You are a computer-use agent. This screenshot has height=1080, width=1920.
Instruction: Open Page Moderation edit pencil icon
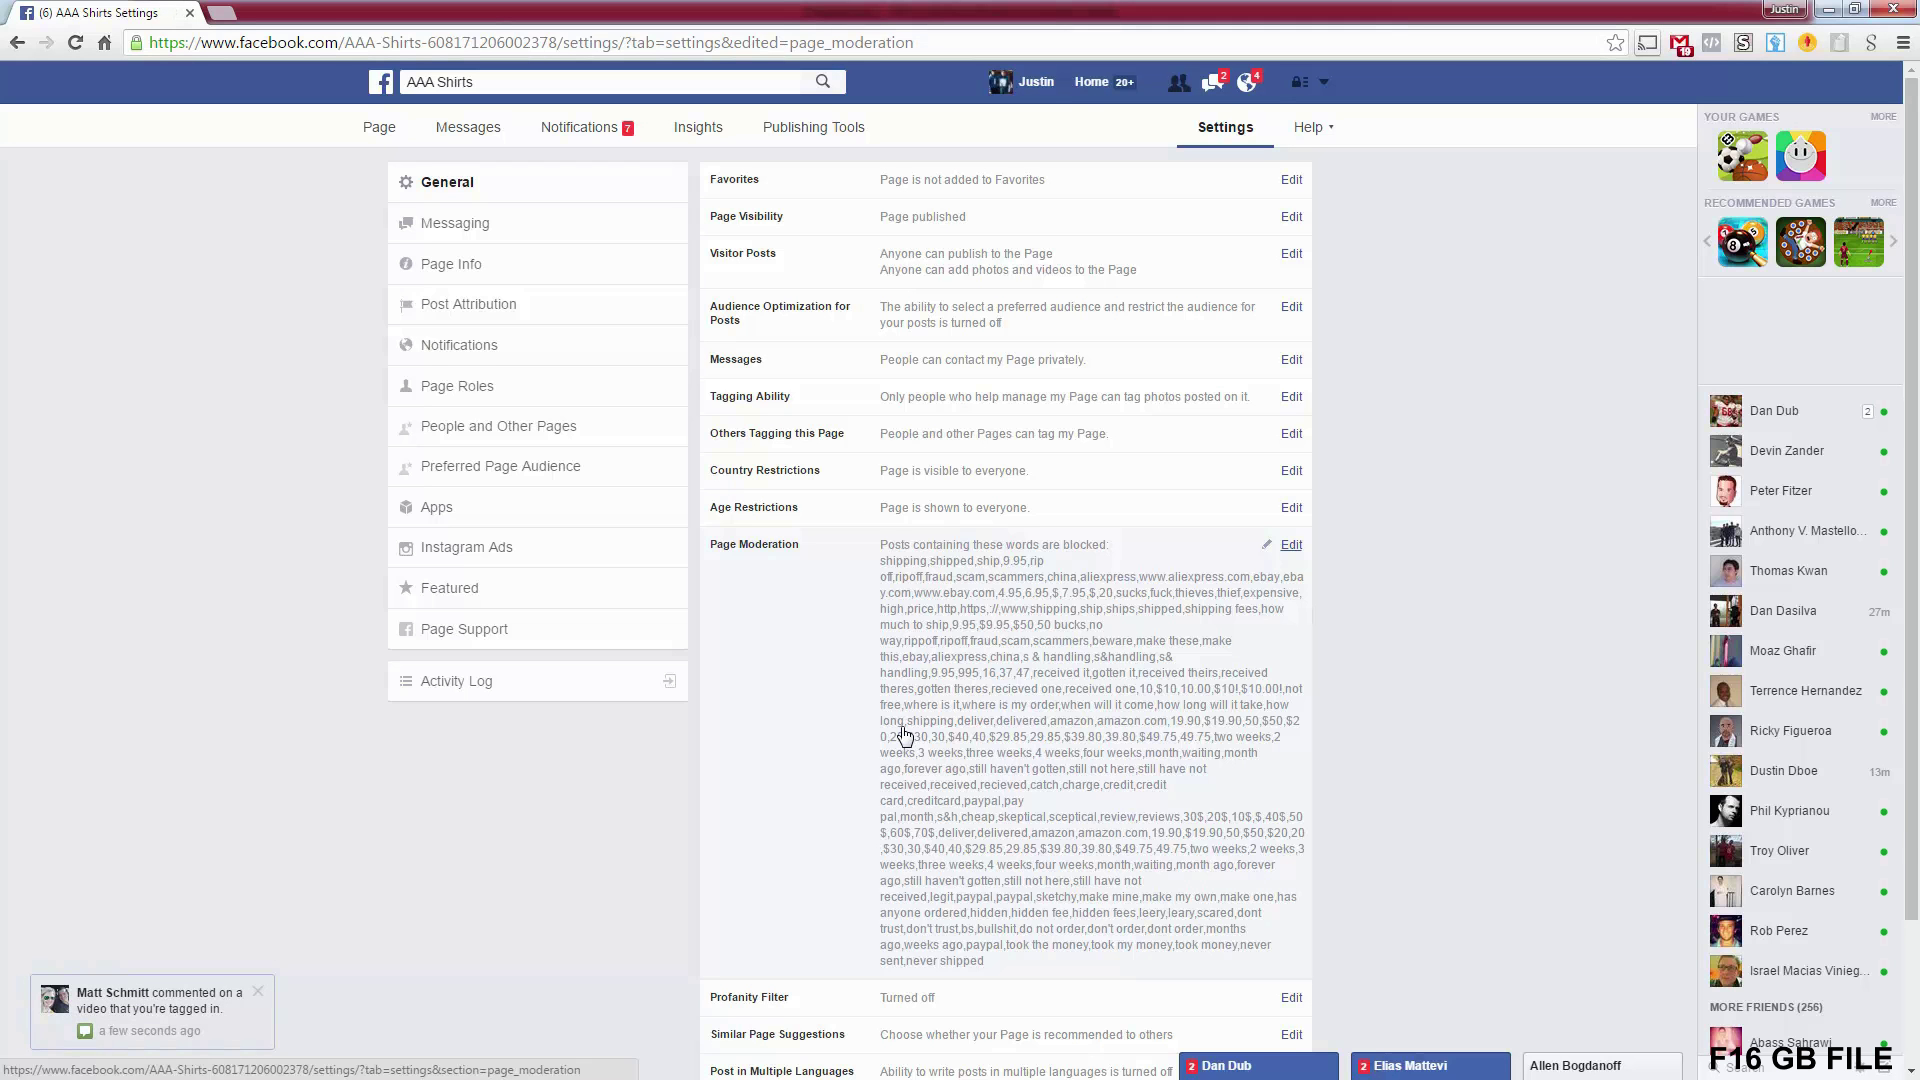[1265, 543]
